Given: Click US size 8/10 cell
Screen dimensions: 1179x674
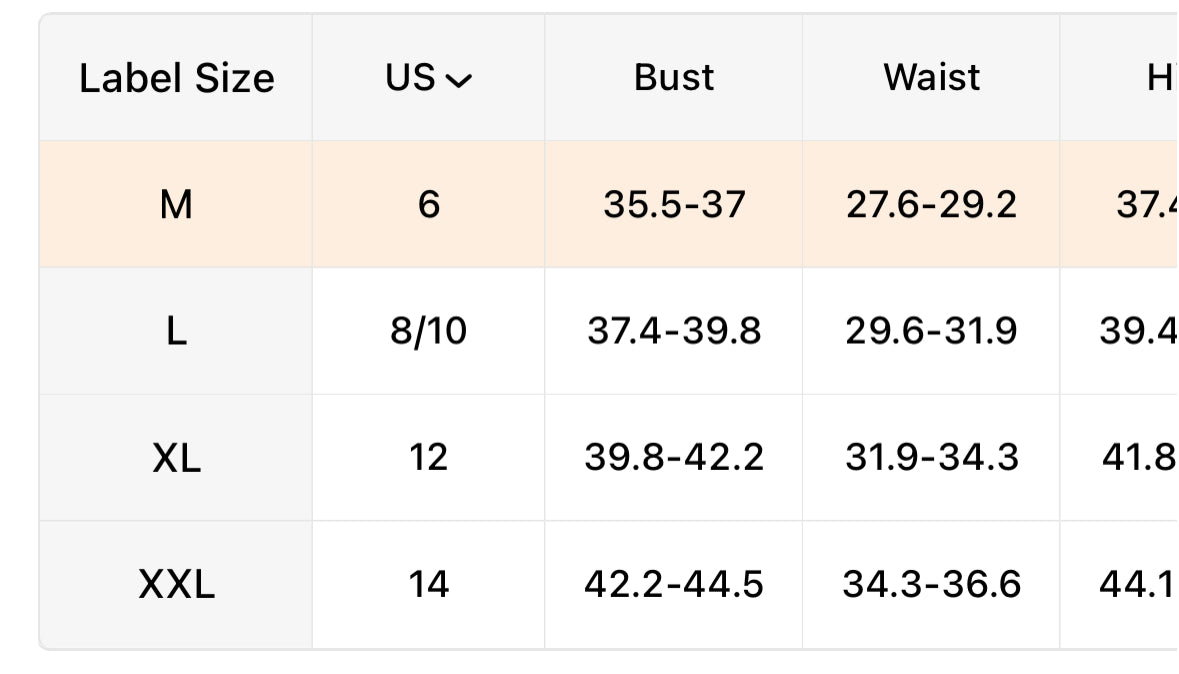Looking at the screenshot, I should click(429, 331).
